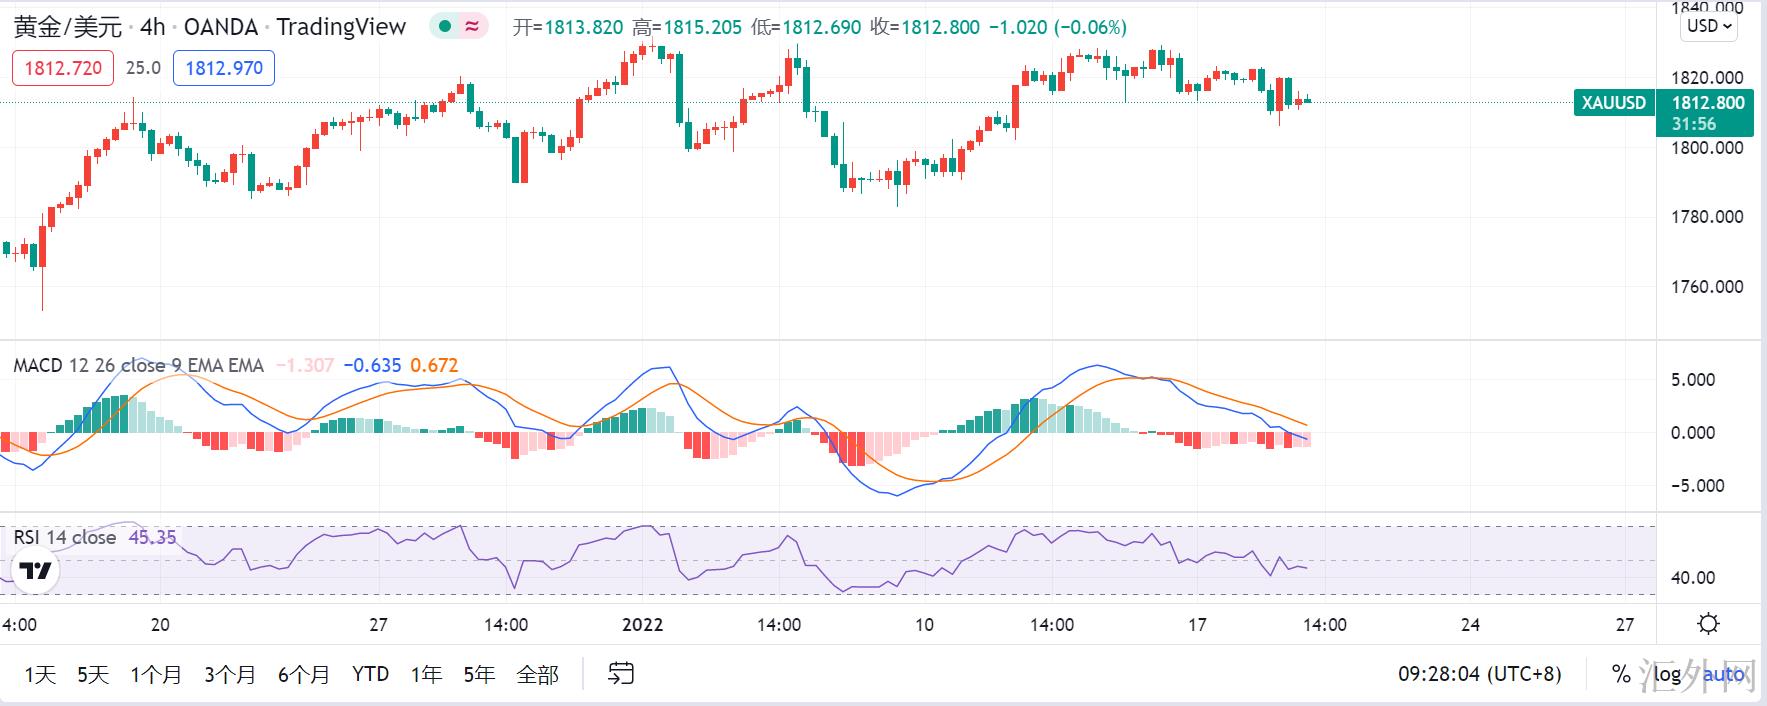Screen dimensions: 1767x706
Task: Switch range to 3个月
Action: [x=230, y=675]
